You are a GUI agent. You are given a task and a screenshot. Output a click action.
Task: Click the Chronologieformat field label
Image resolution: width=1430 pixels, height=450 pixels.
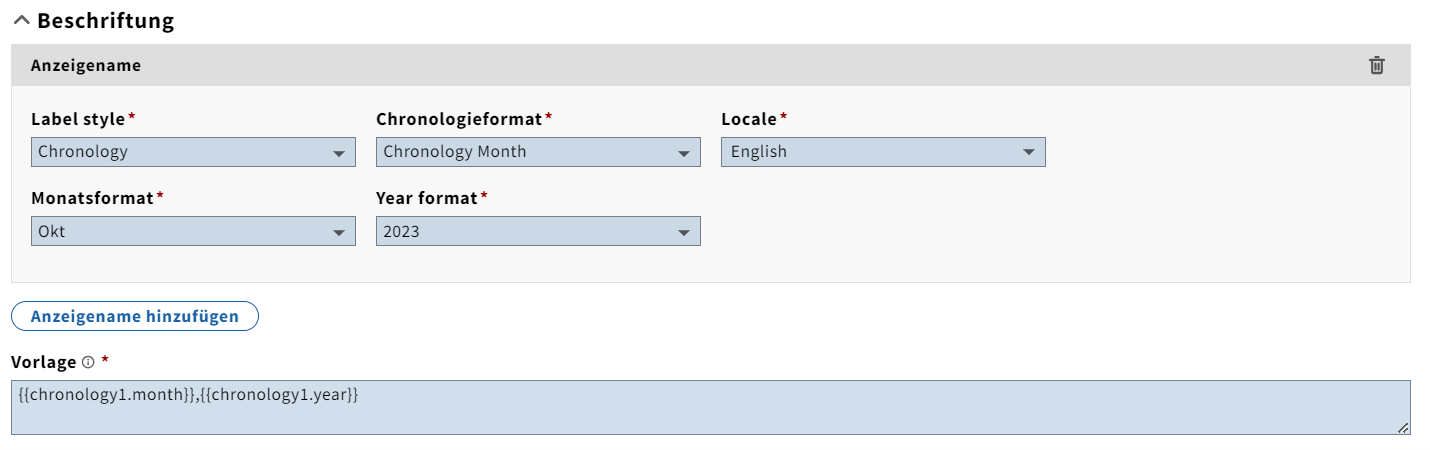tap(459, 119)
